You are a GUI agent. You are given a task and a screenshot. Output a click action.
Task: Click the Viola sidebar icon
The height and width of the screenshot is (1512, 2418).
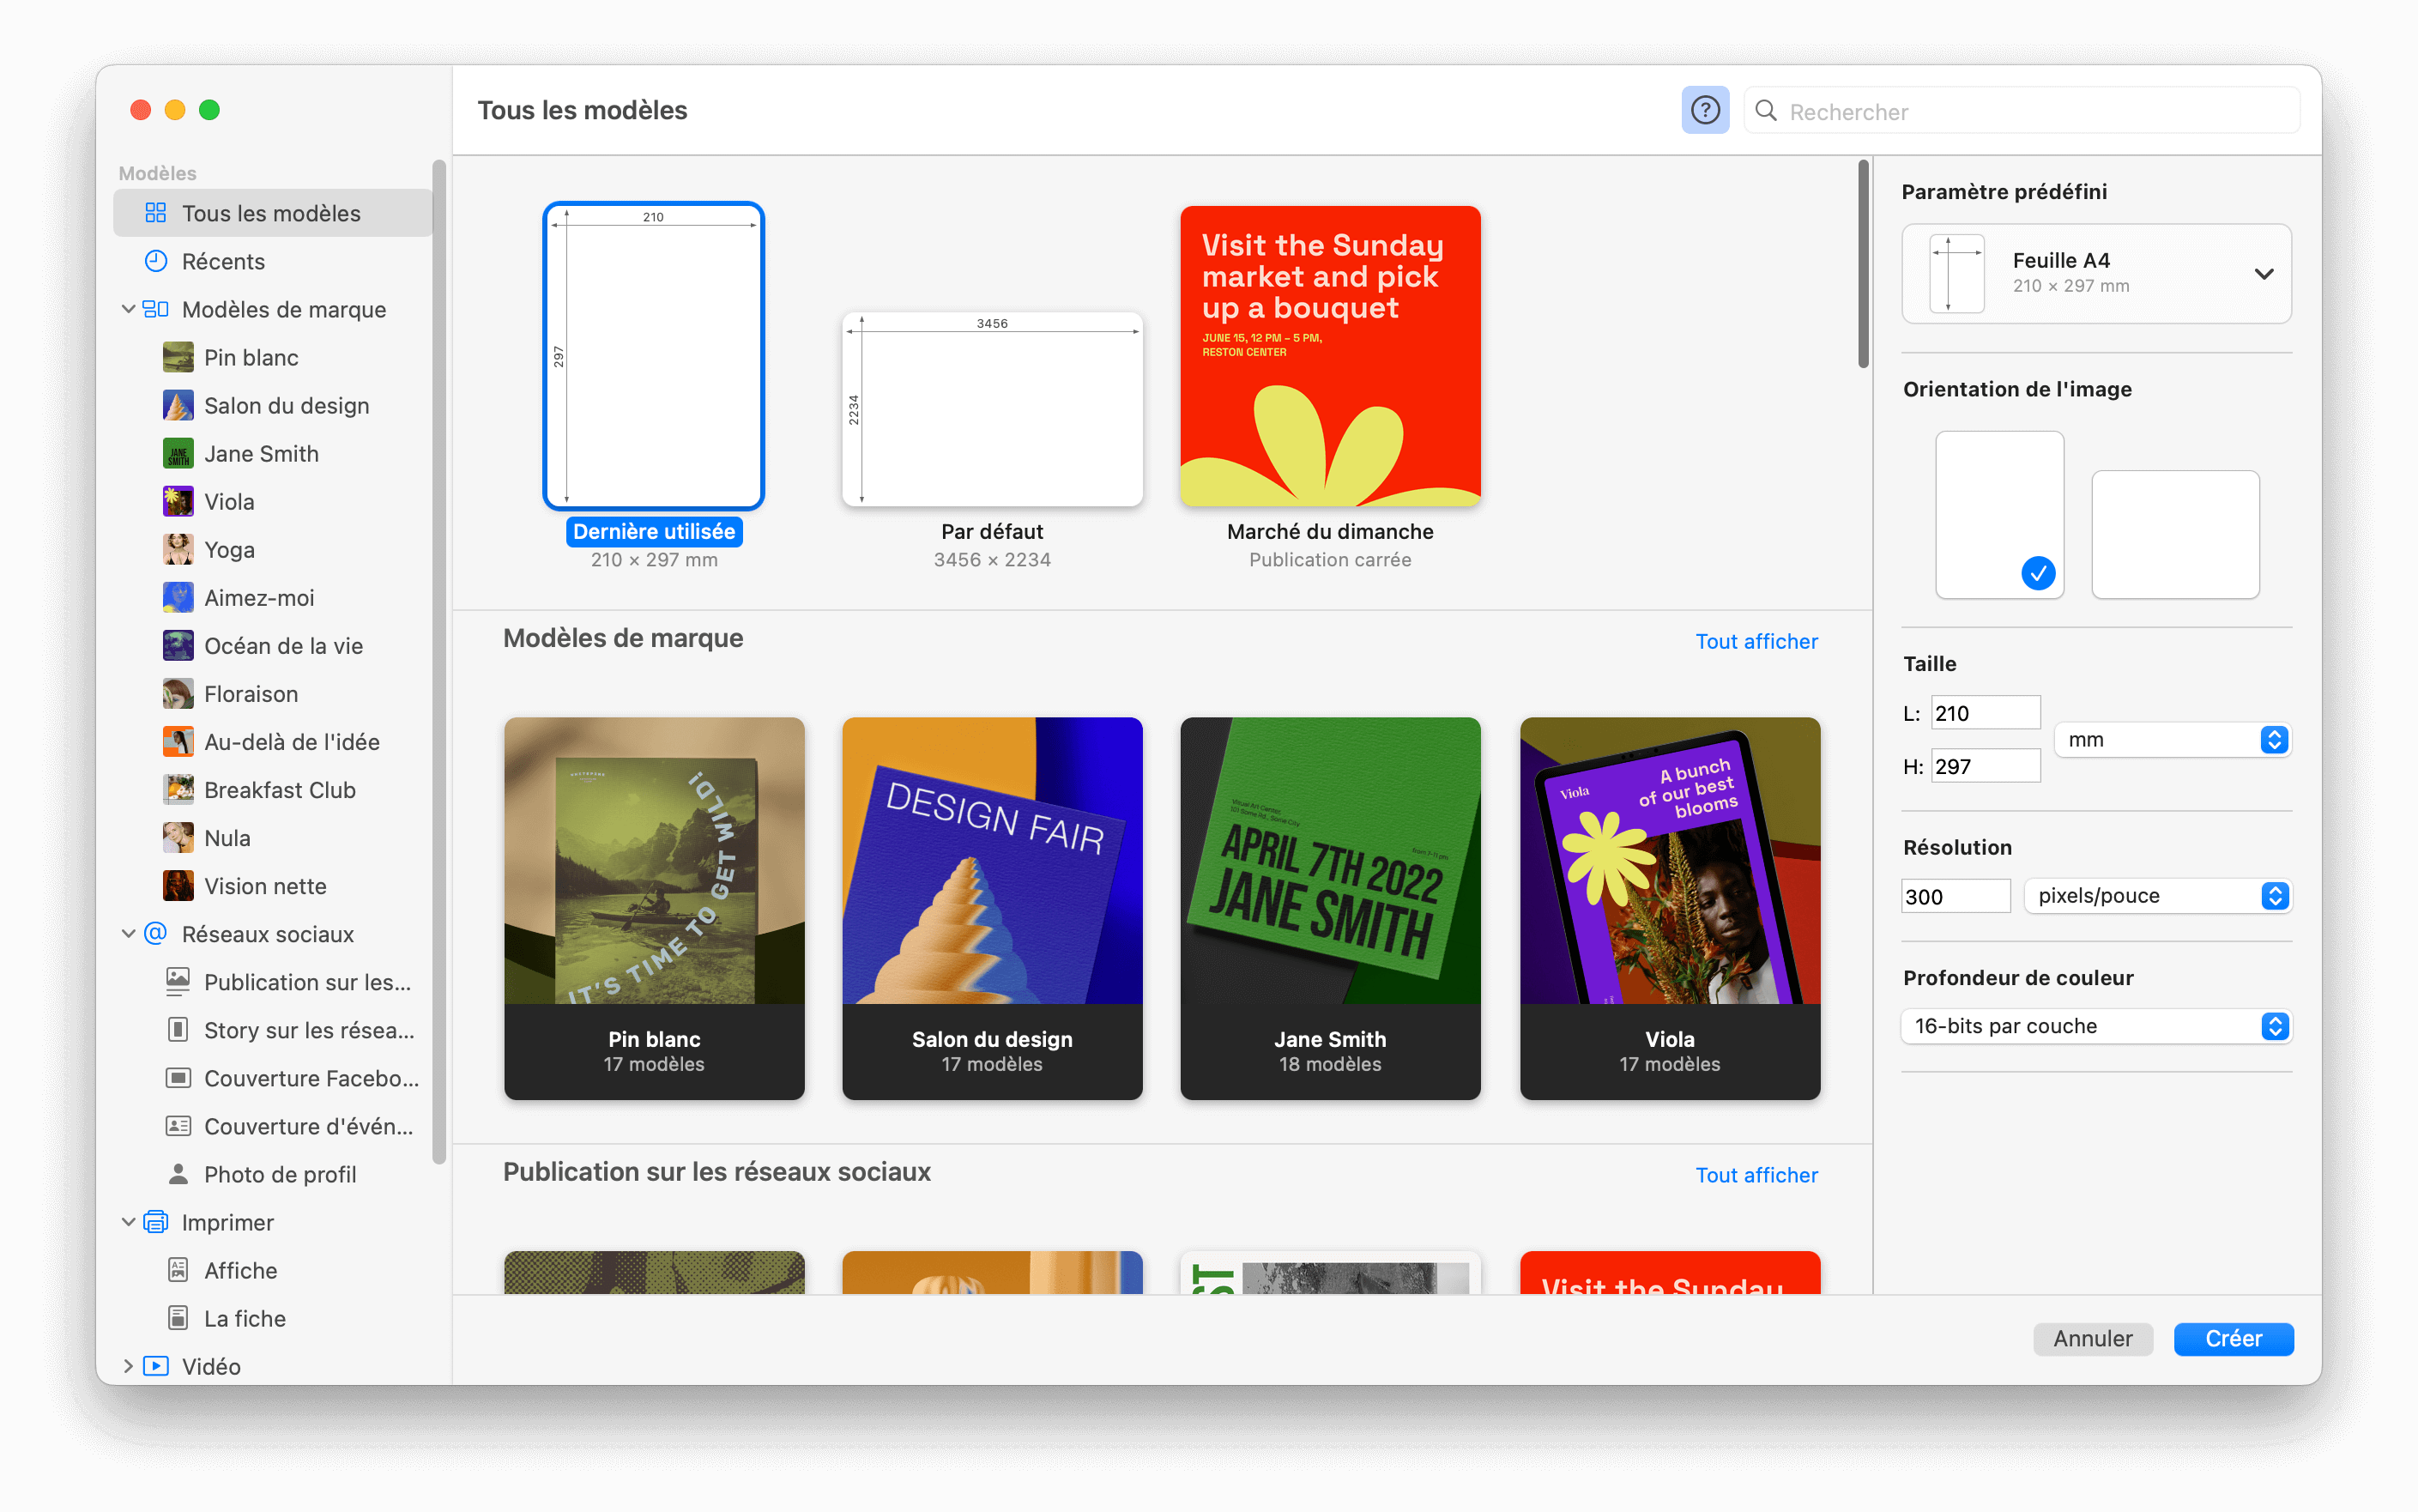[x=178, y=501]
